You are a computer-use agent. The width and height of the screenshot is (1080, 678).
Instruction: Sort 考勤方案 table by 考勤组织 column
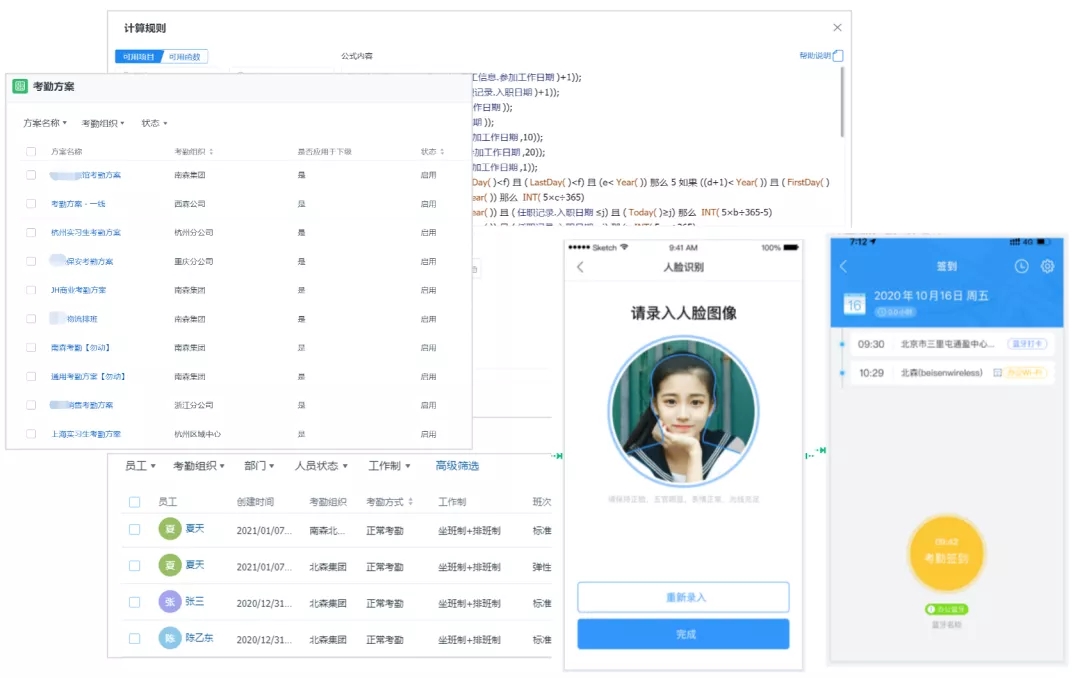pyautogui.click(x=211, y=152)
